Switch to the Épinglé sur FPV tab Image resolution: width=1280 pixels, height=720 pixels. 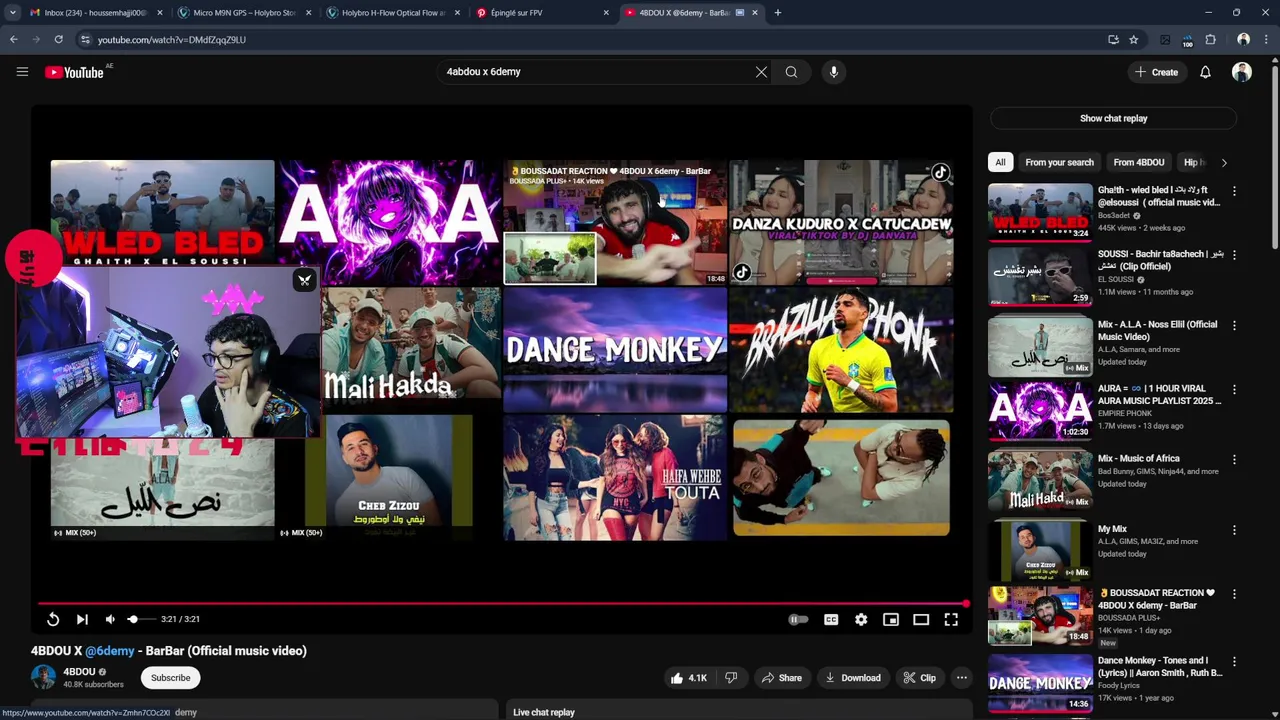pyautogui.click(x=542, y=13)
